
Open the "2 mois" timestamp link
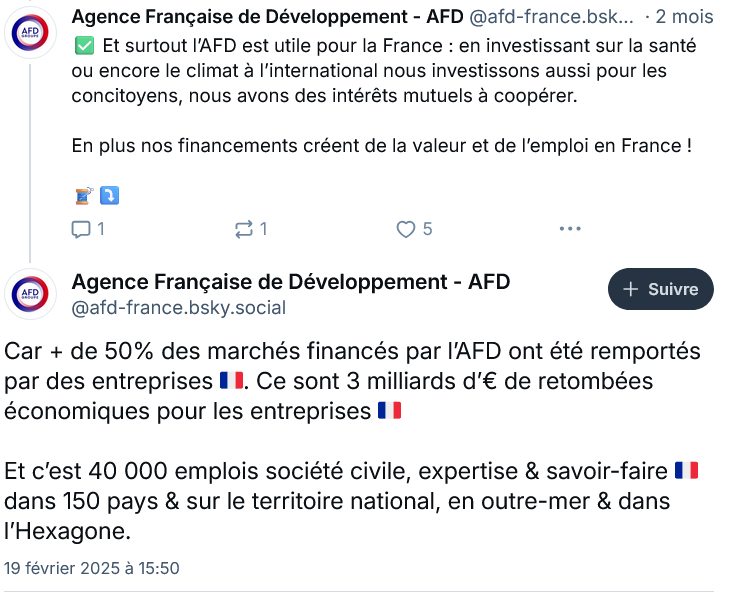point(685,17)
